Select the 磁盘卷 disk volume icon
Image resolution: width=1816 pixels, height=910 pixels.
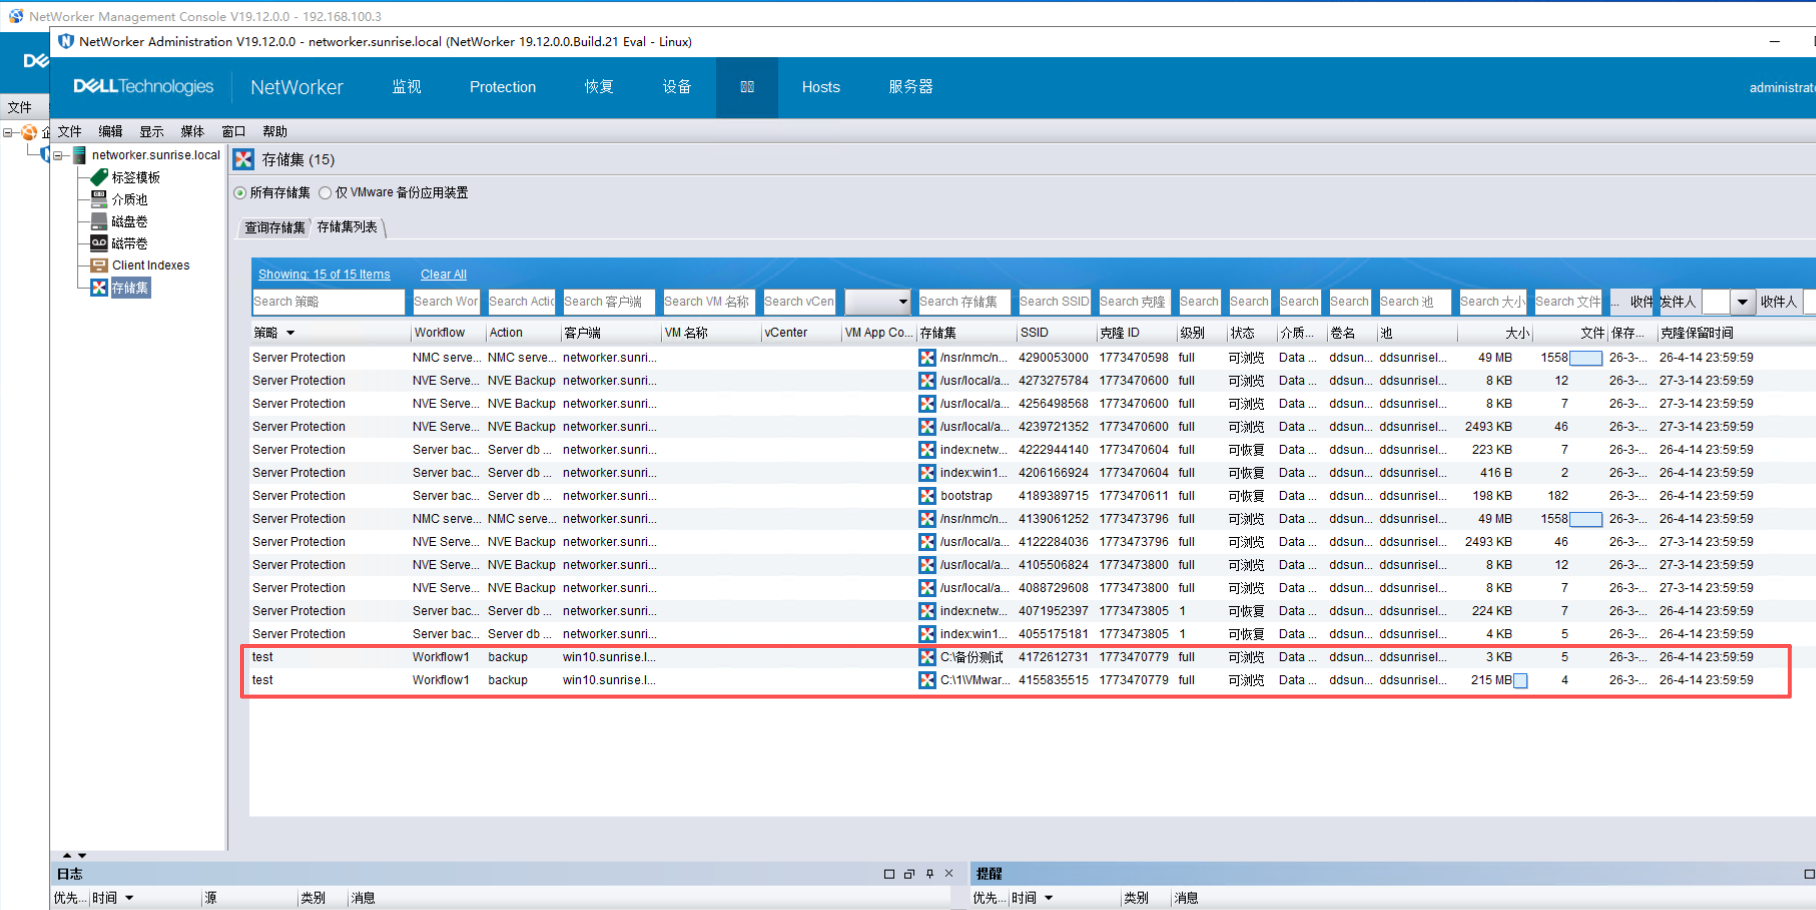(99, 221)
